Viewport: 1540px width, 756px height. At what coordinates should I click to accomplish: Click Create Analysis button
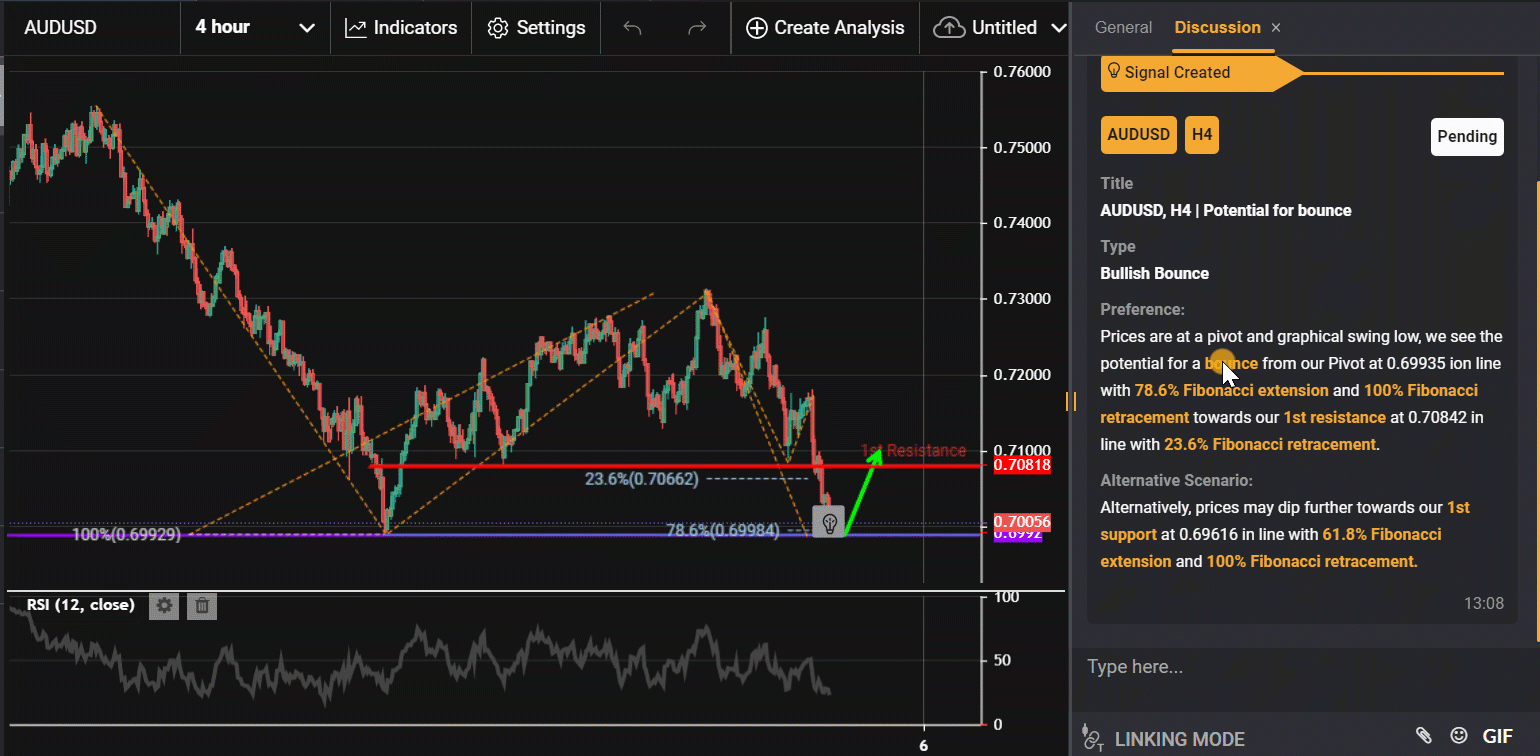click(825, 28)
